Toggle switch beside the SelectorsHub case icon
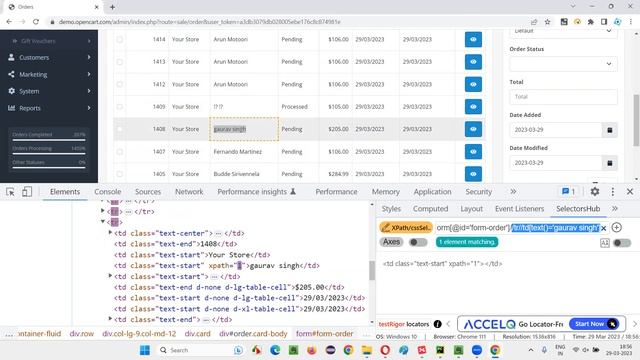640x360 pixels. [622, 243]
